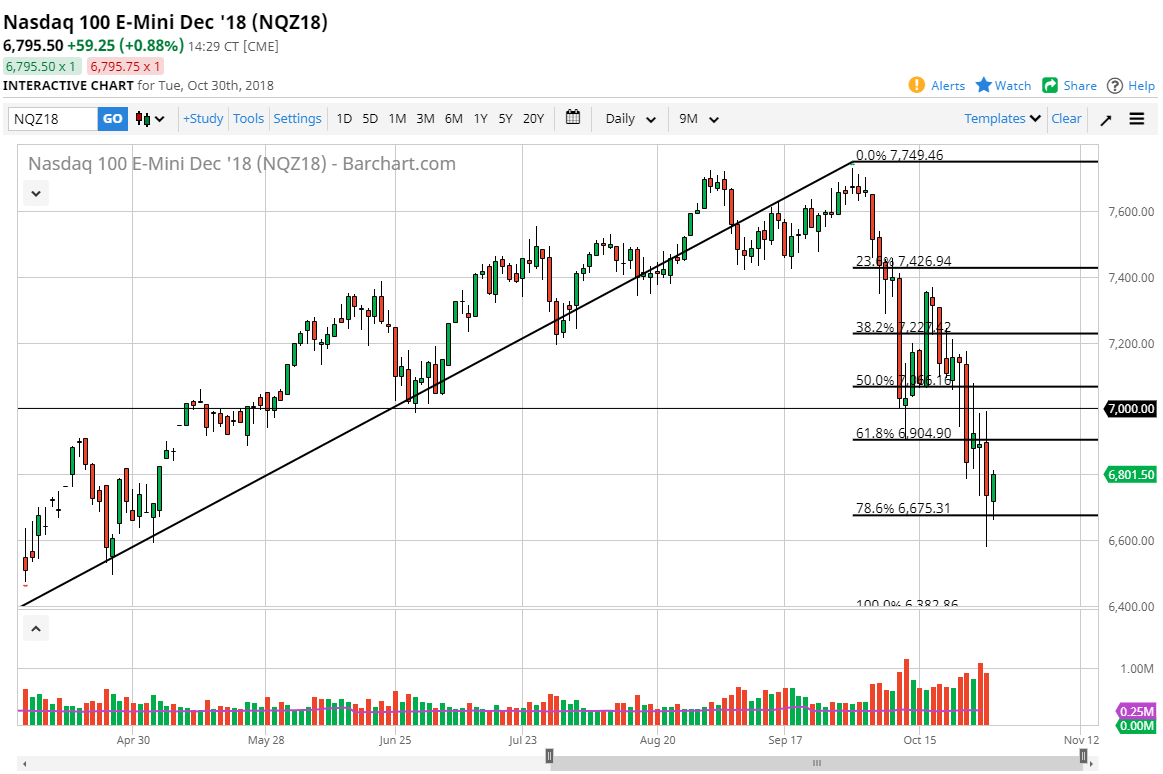Open the 9M range dropdown
Image resolution: width=1163 pixels, height=774 pixels.
pos(698,118)
